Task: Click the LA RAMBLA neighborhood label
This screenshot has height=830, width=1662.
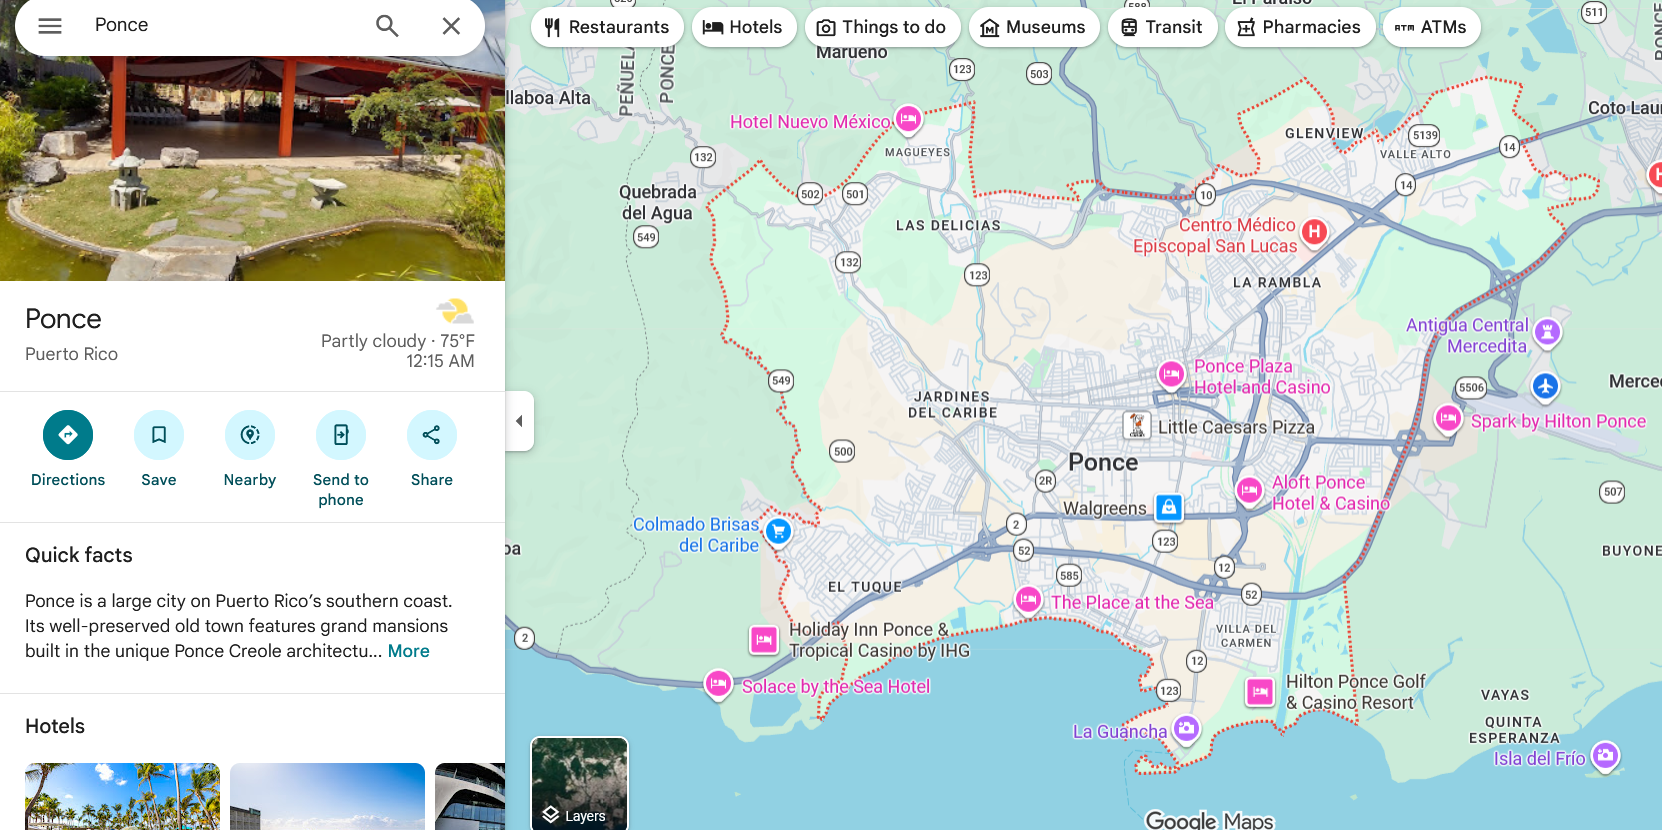Action: 1277,283
